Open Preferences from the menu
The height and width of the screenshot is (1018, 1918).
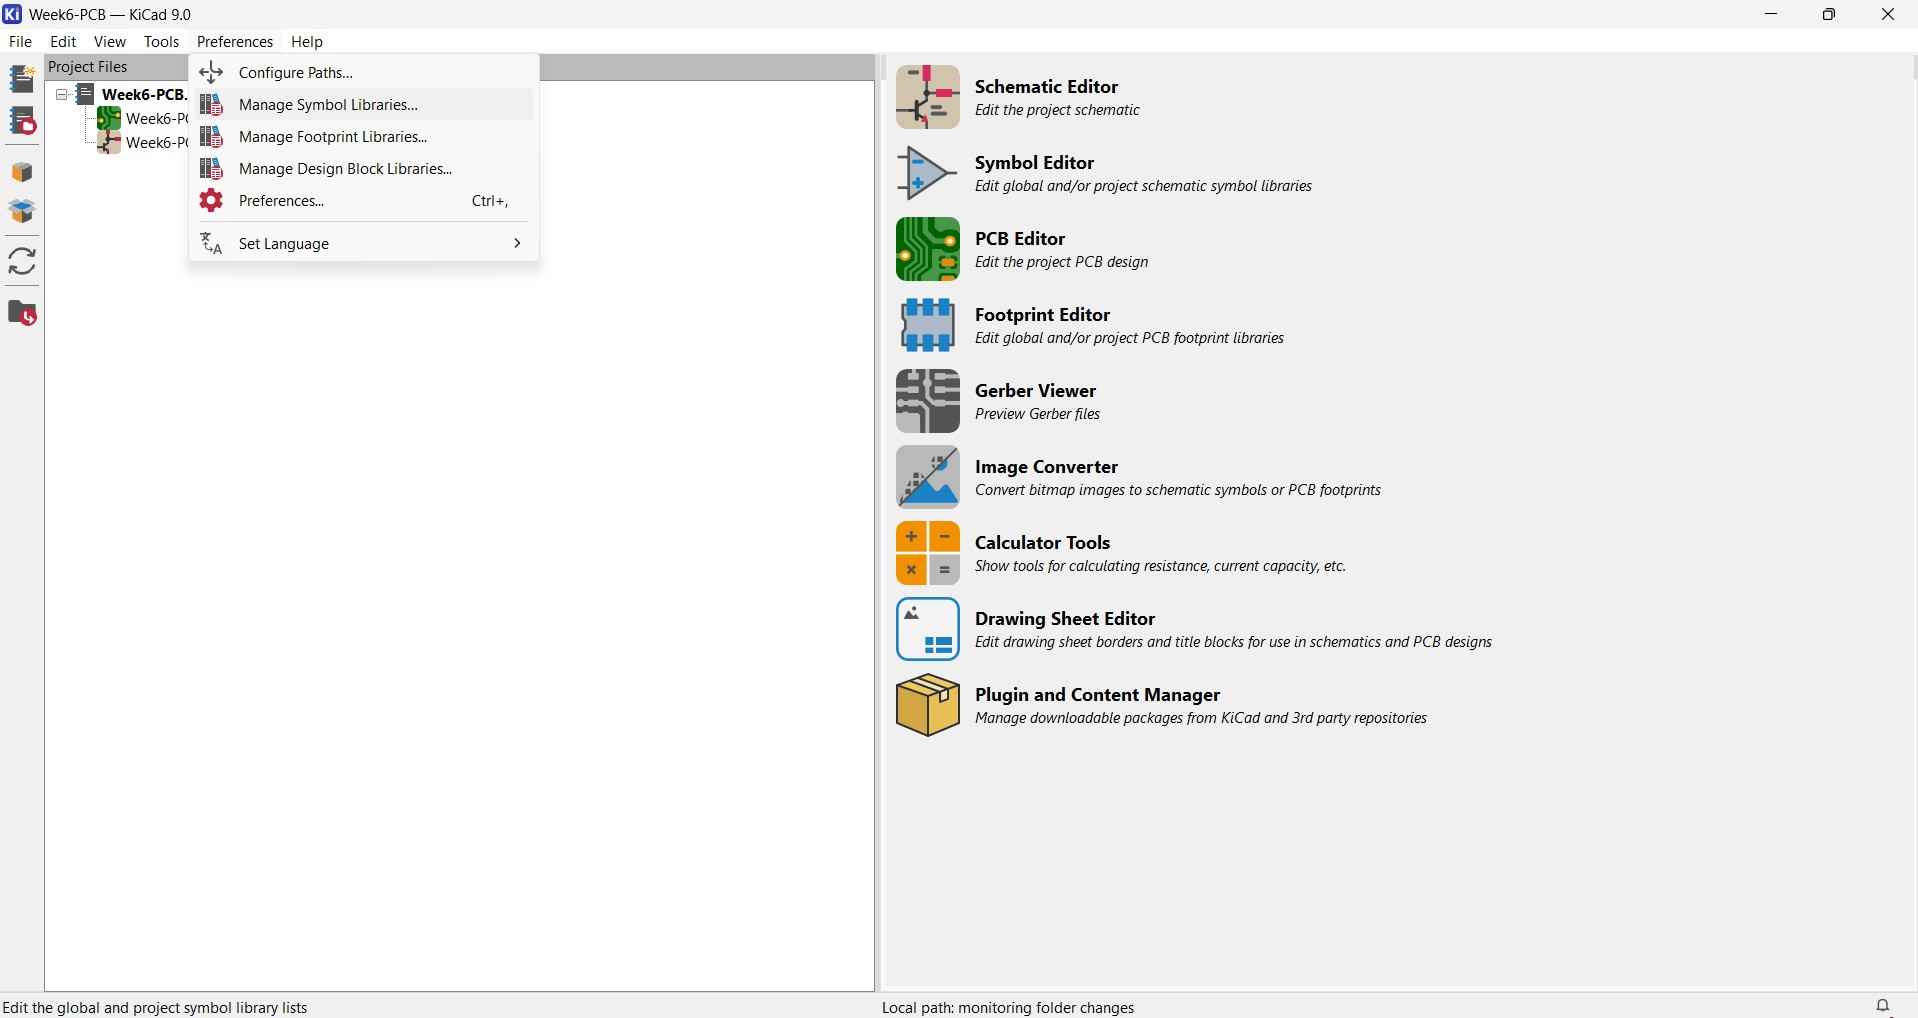(283, 200)
